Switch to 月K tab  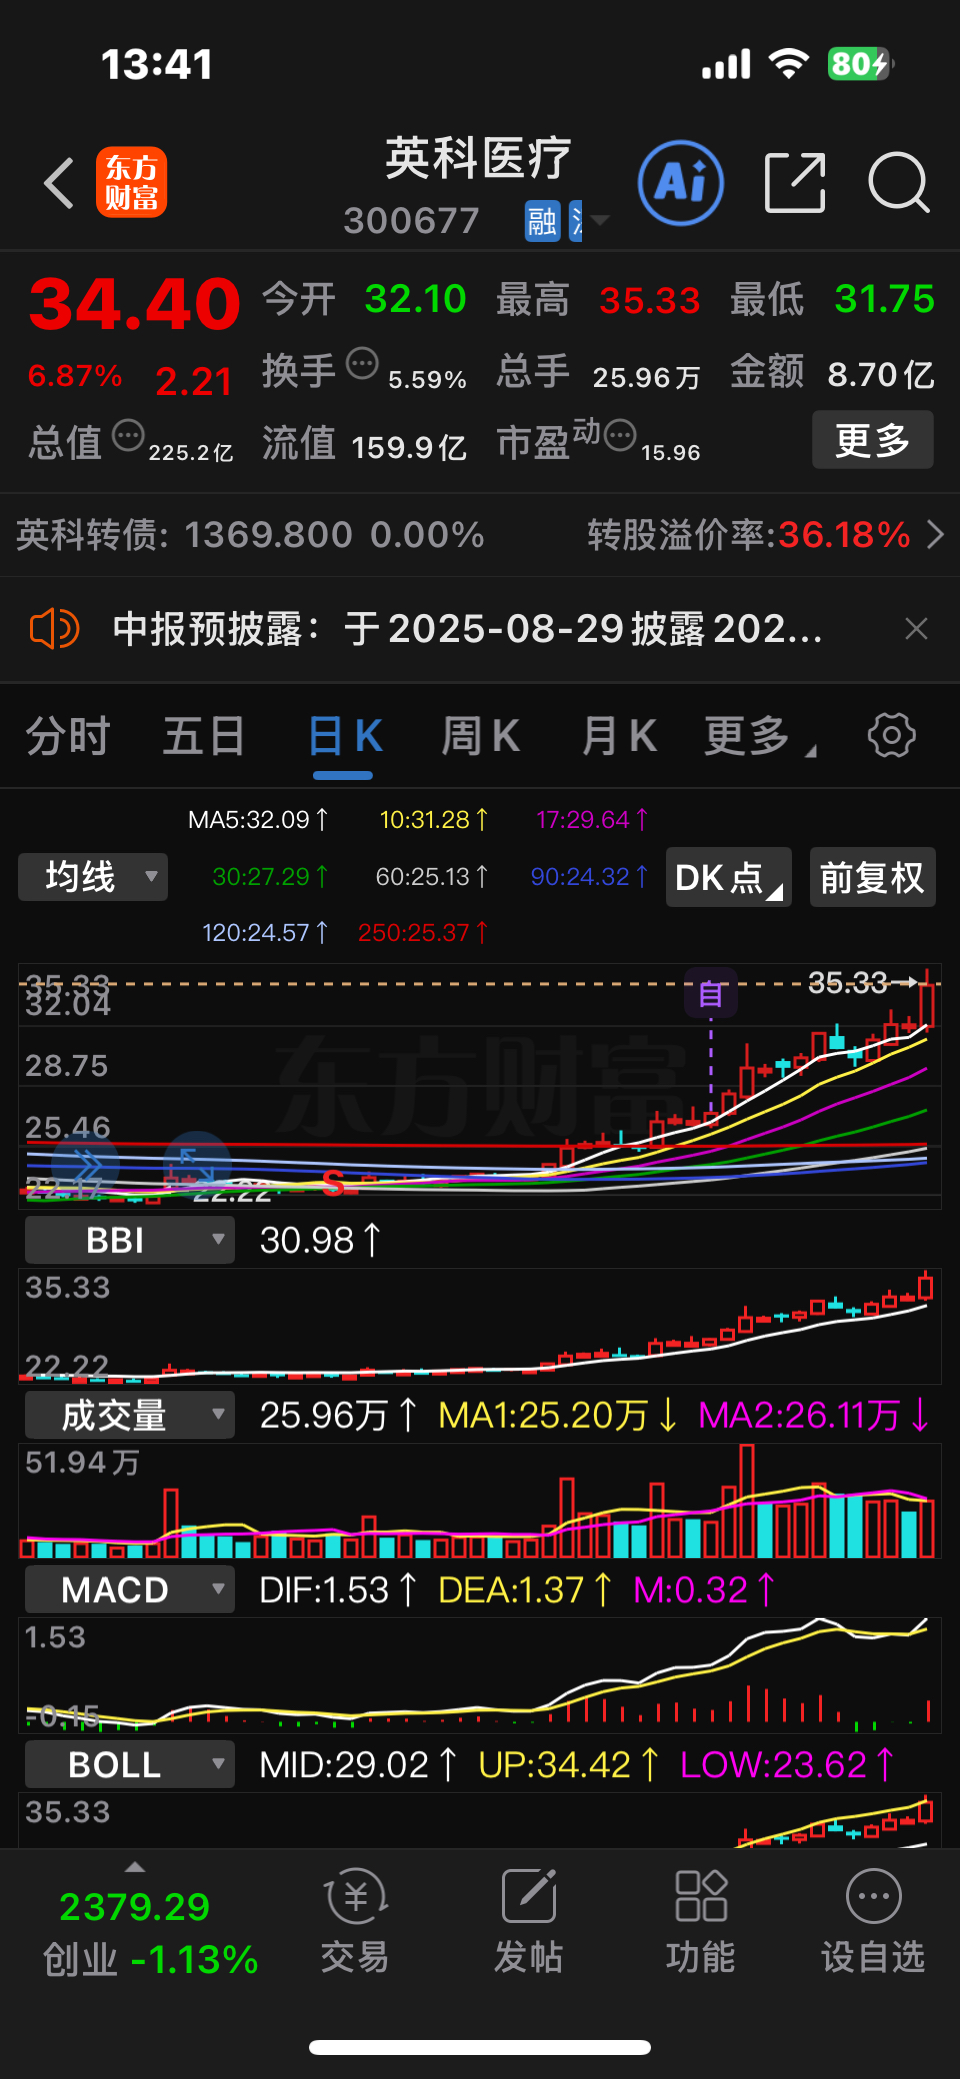pyautogui.click(x=619, y=737)
